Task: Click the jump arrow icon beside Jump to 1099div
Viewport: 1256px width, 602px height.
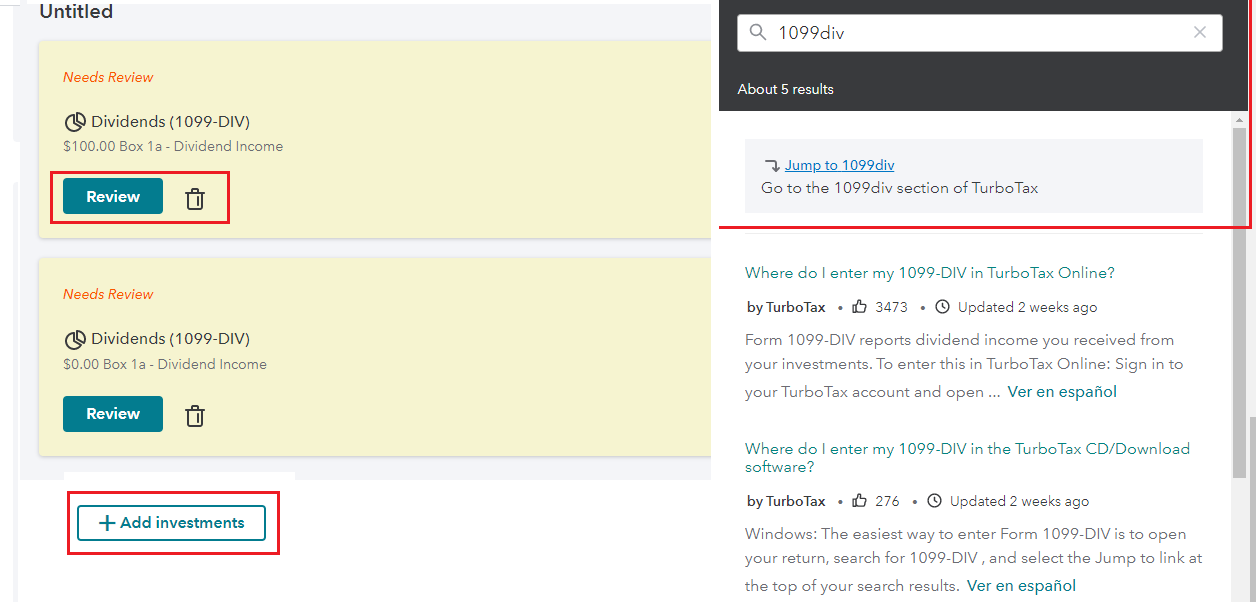Action: coord(772,165)
